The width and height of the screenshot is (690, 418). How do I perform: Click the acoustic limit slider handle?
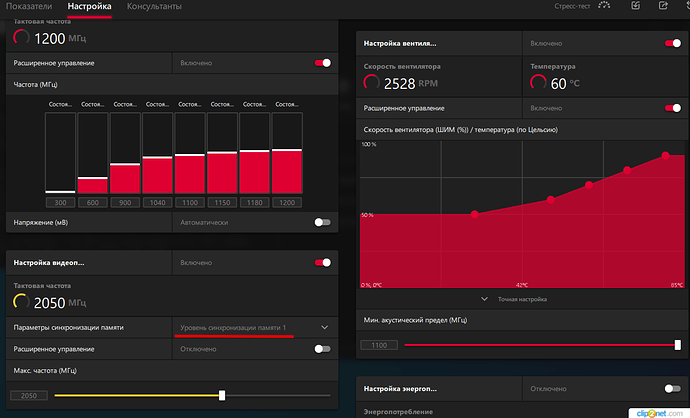pyautogui.click(x=678, y=345)
